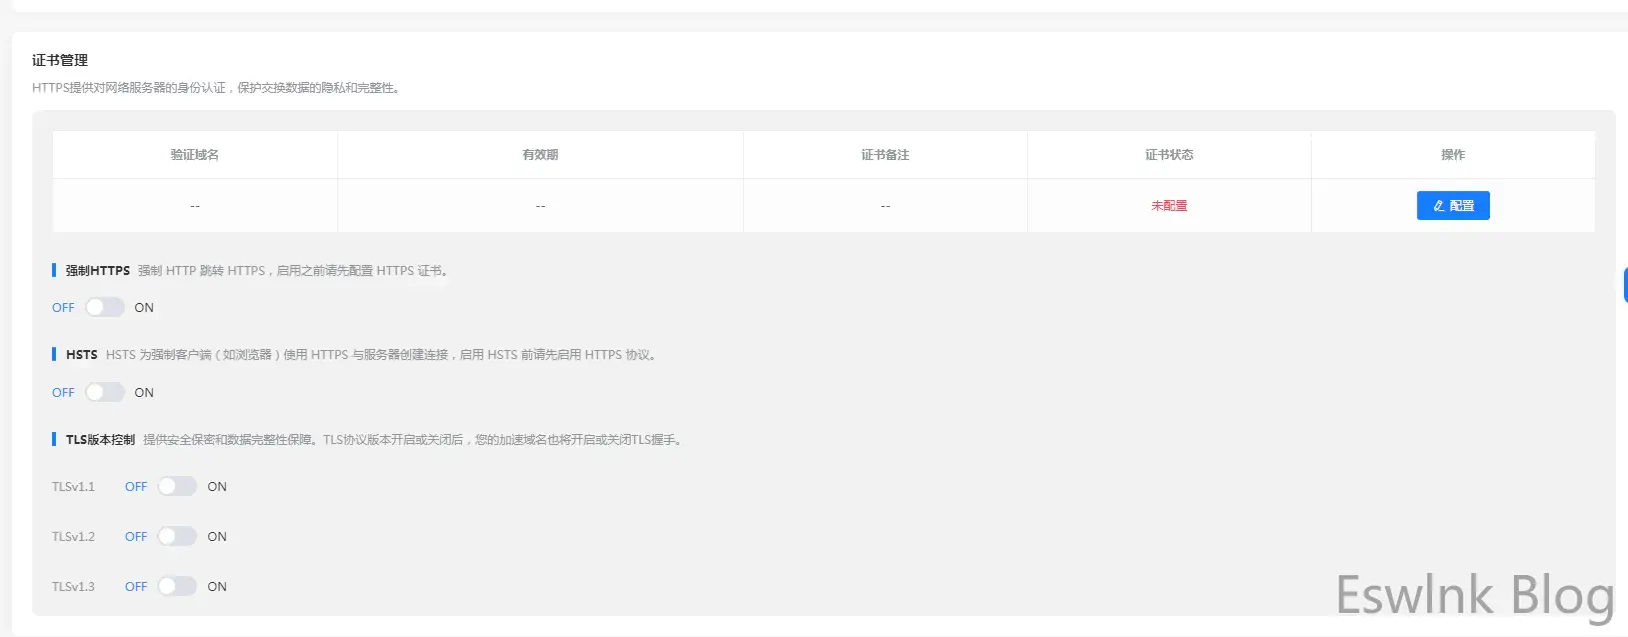Click the 有效期 column header

point(540,155)
